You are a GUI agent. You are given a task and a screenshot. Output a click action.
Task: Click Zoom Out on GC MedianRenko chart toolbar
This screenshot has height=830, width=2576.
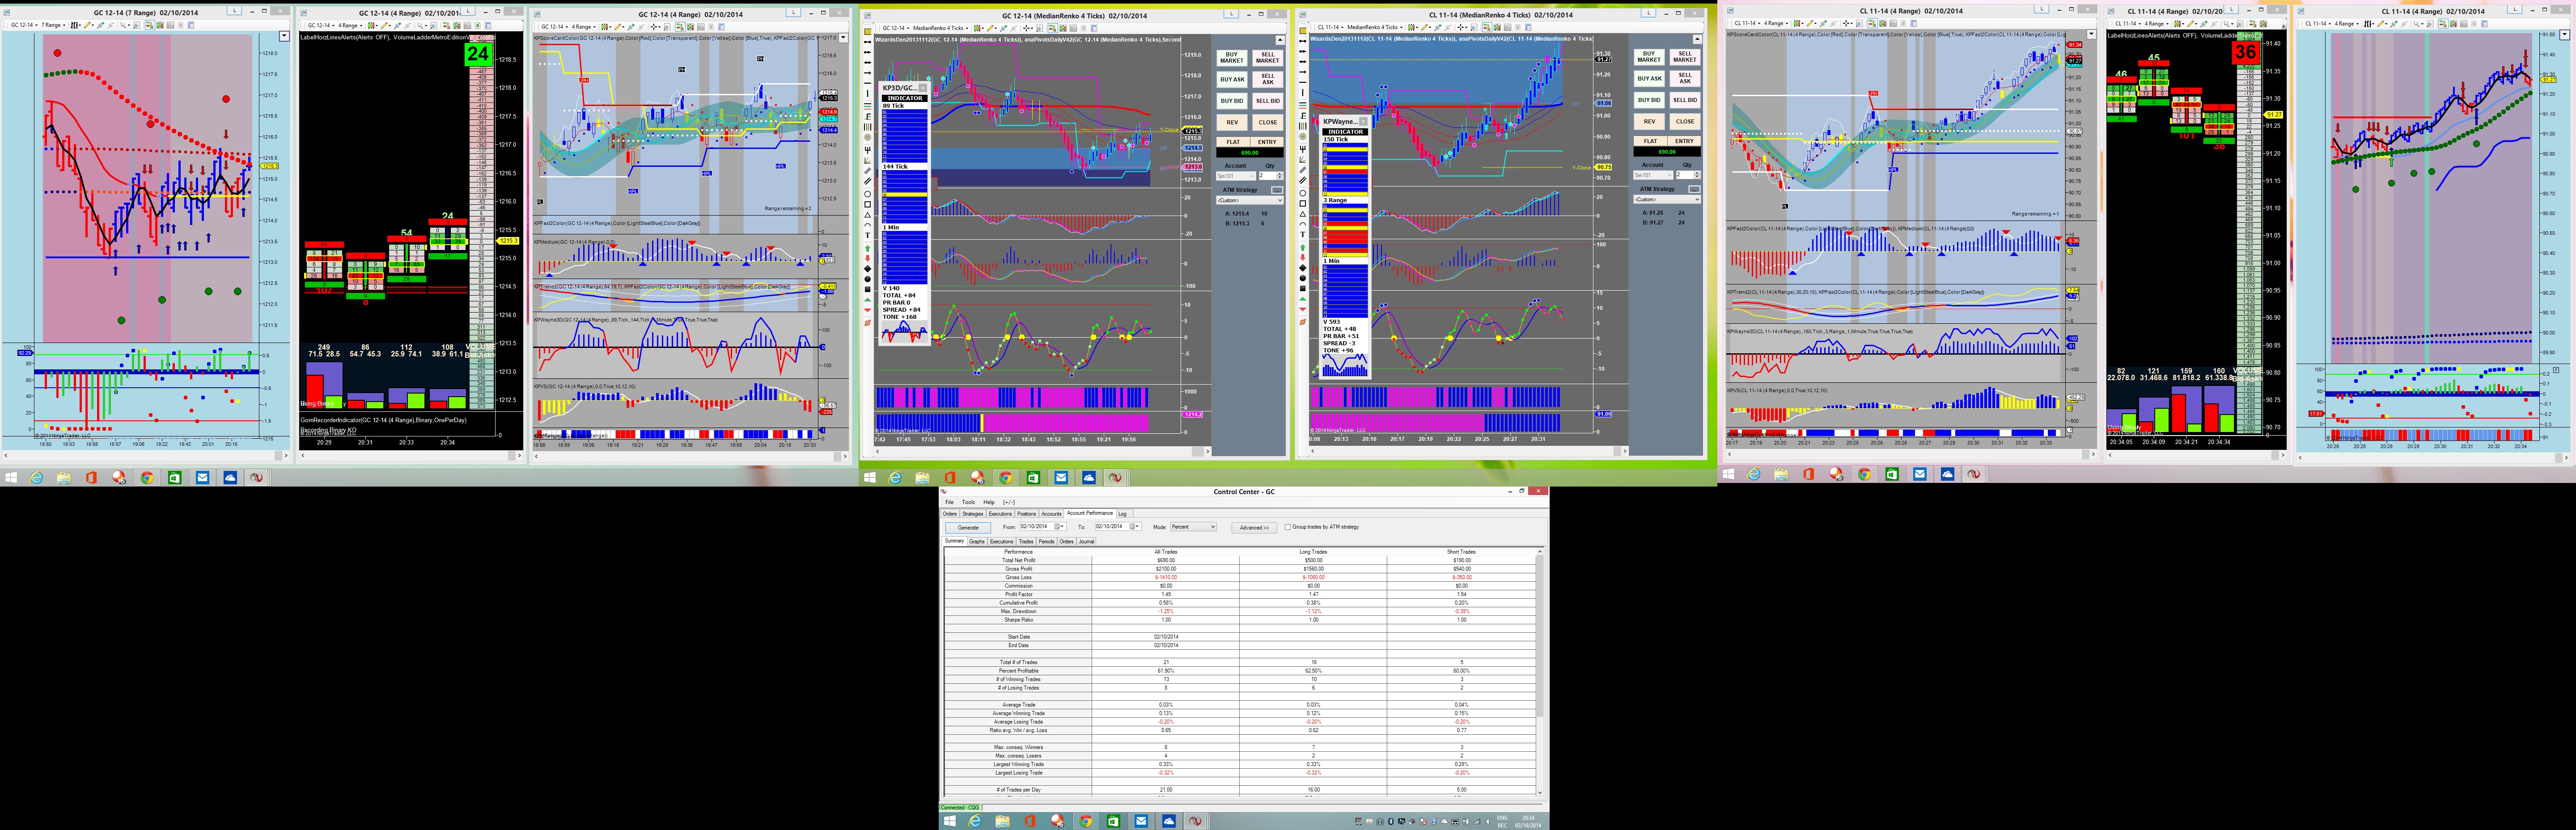click(x=1014, y=28)
